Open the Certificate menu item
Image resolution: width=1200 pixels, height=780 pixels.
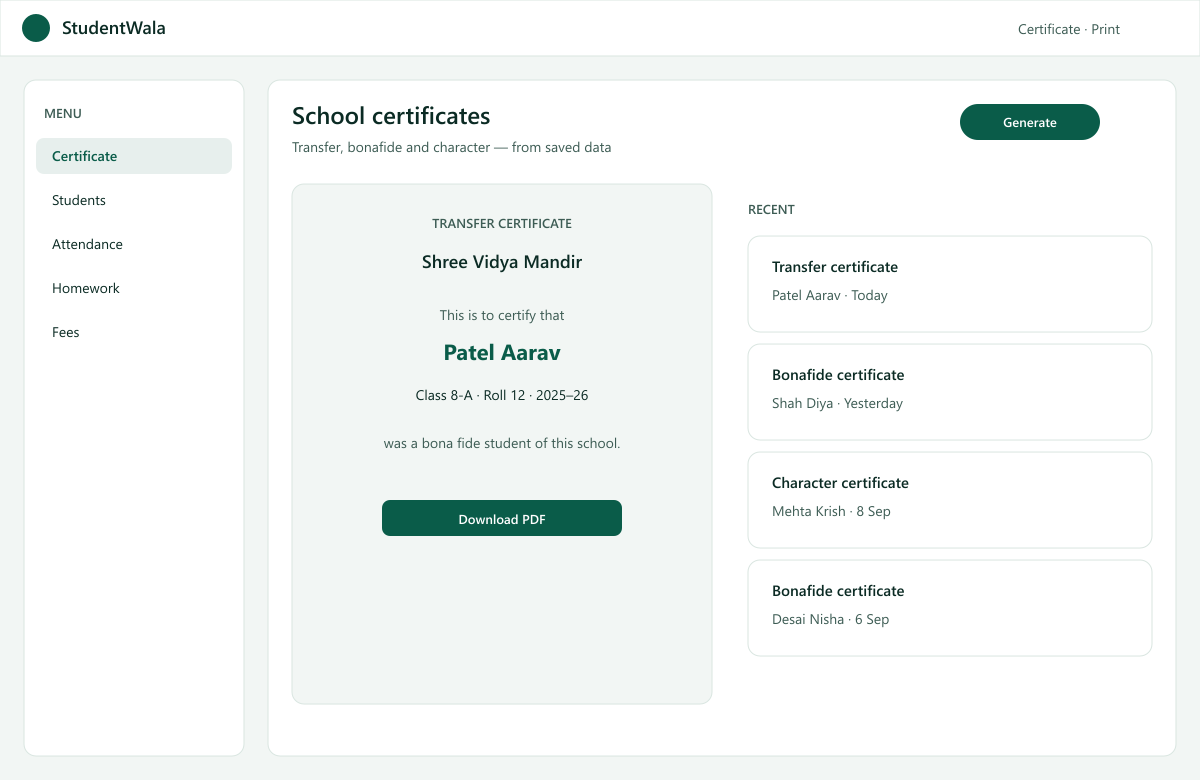point(134,156)
